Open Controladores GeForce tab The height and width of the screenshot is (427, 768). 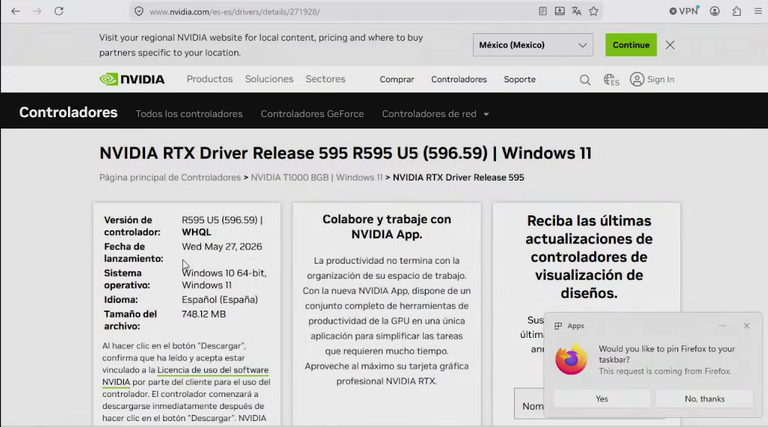[312, 114]
